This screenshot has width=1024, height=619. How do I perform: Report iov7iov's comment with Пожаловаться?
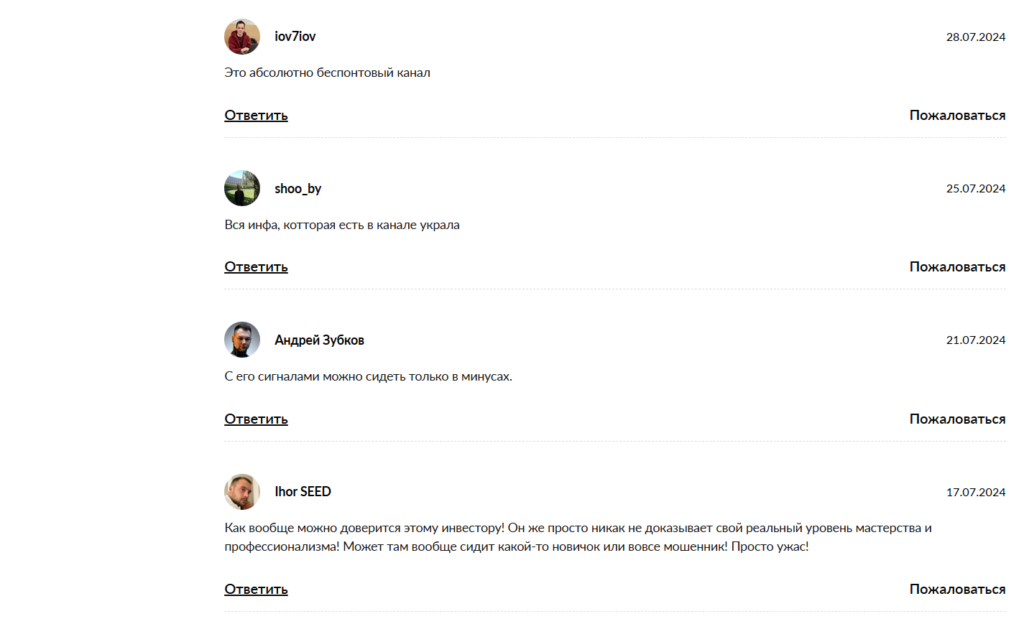coord(957,115)
